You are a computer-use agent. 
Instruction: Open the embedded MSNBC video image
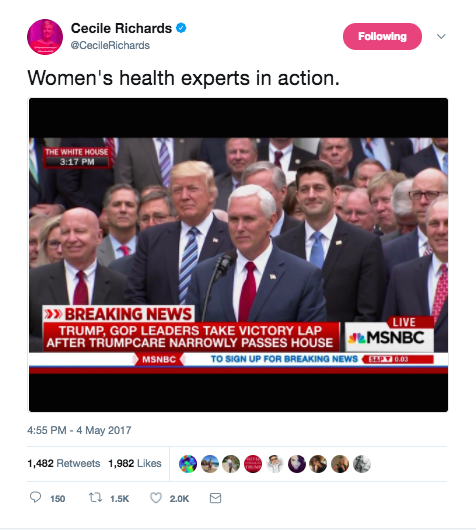click(238, 255)
